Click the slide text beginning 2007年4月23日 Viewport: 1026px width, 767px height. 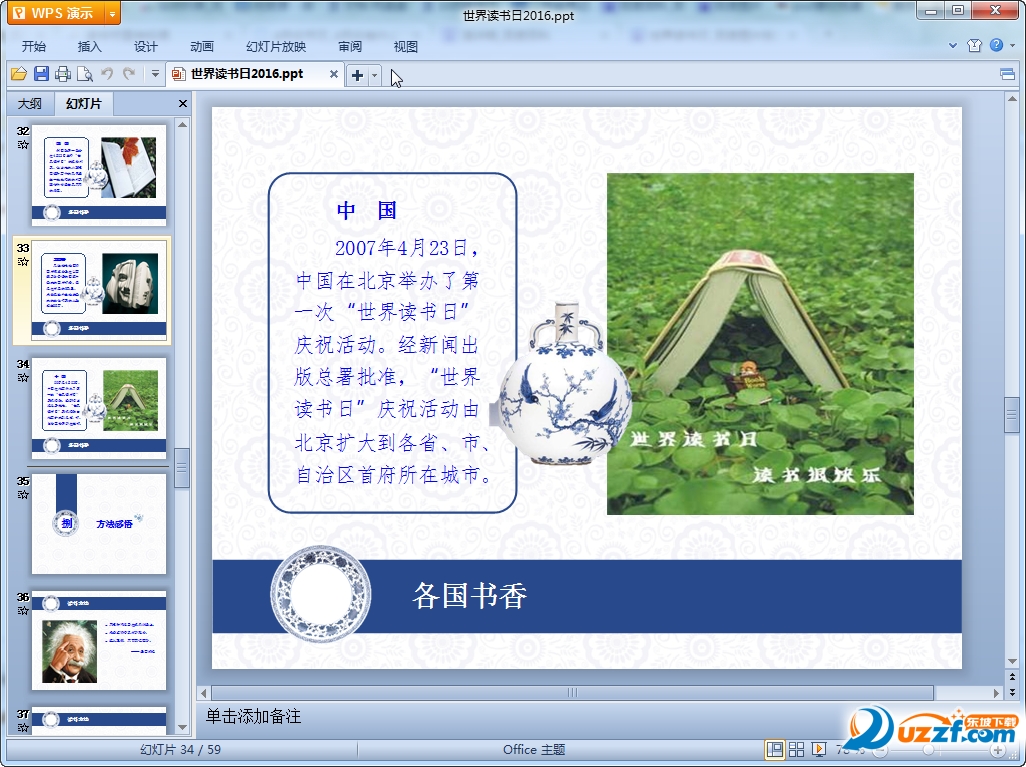coord(393,361)
